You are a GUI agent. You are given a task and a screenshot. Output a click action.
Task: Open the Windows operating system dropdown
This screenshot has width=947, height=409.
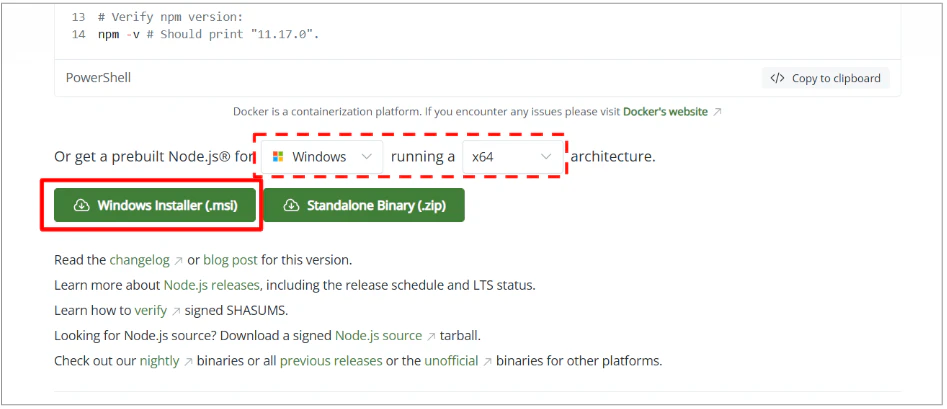click(323, 157)
